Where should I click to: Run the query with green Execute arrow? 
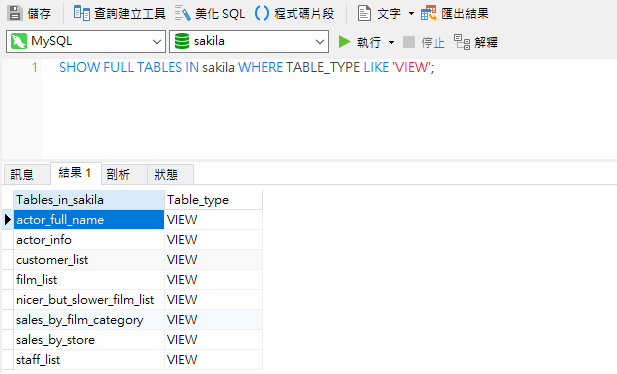(344, 41)
